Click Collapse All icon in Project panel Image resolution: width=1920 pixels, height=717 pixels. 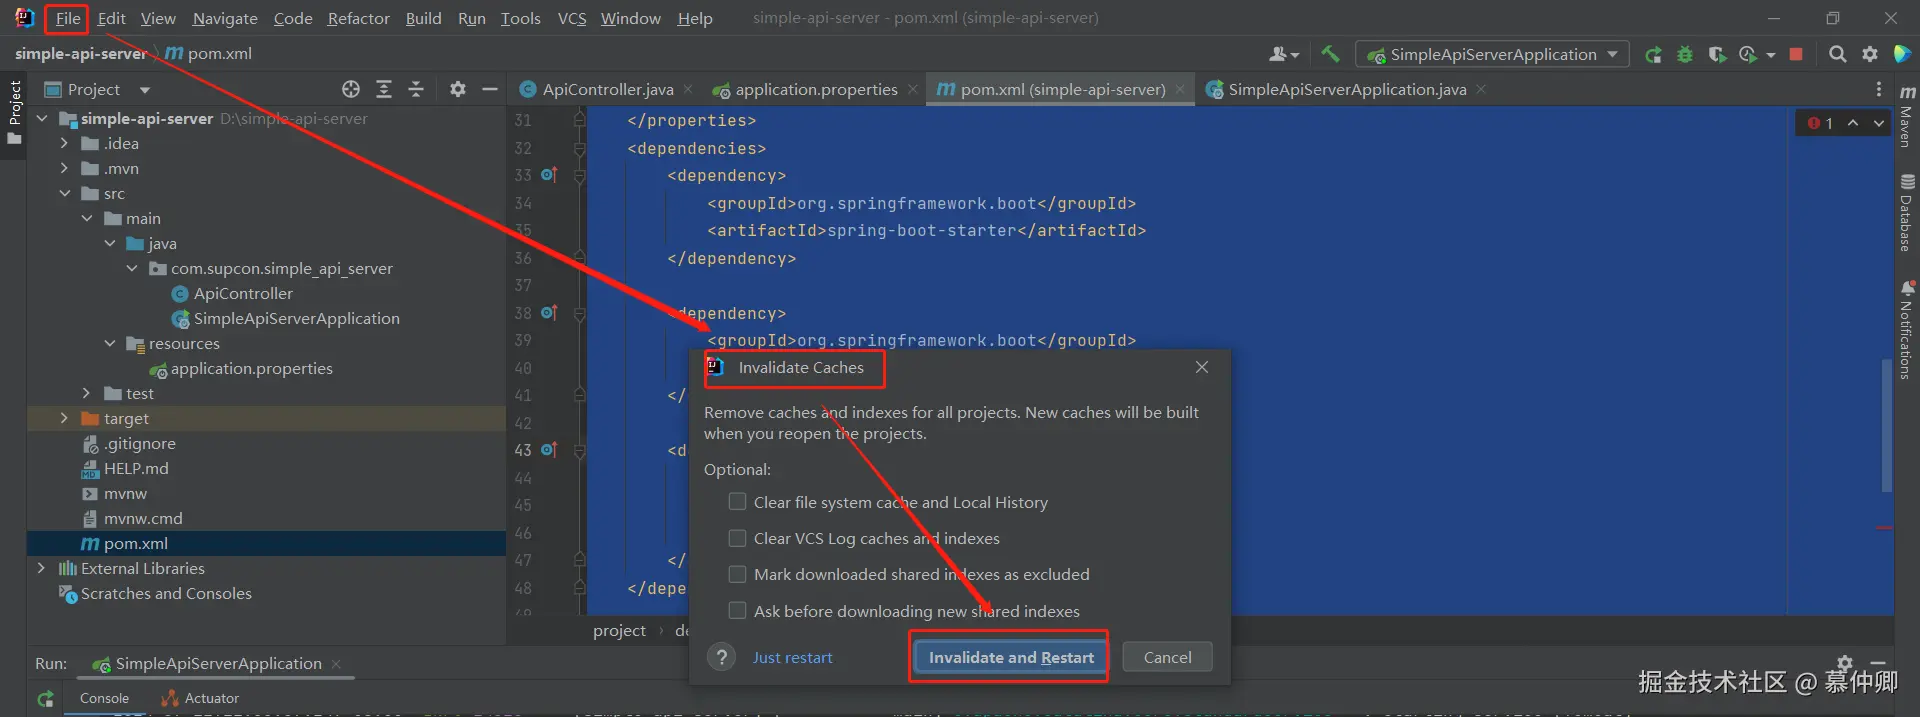coord(416,89)
